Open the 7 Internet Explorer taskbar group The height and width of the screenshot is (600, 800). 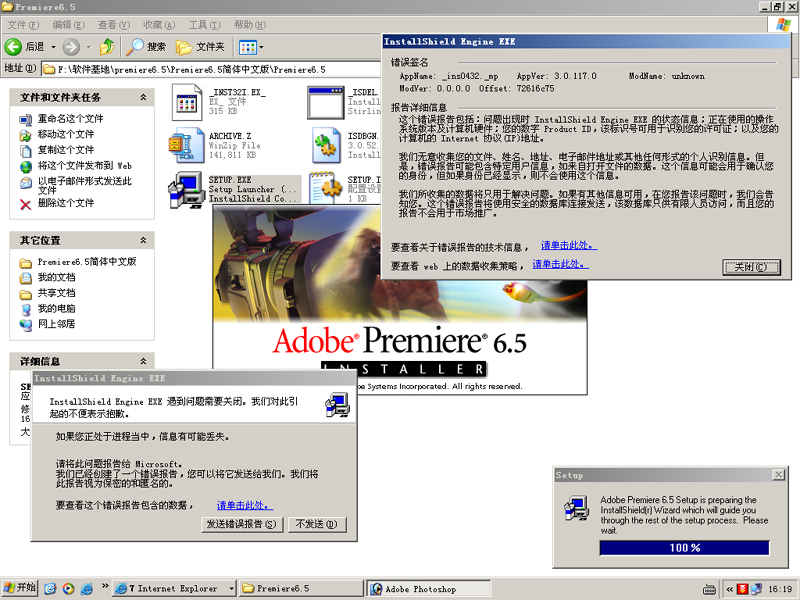coord(174,588)
